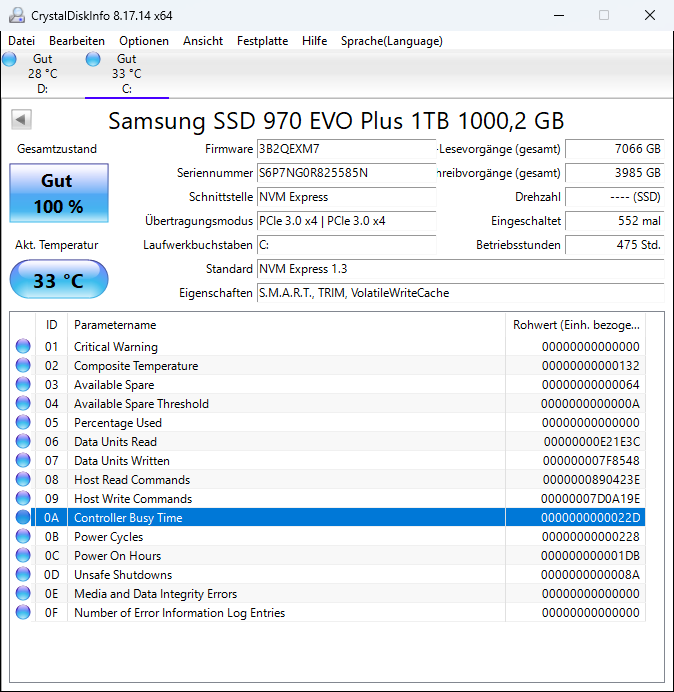Click the status orb of Power Cycles row

pos(23,536)
